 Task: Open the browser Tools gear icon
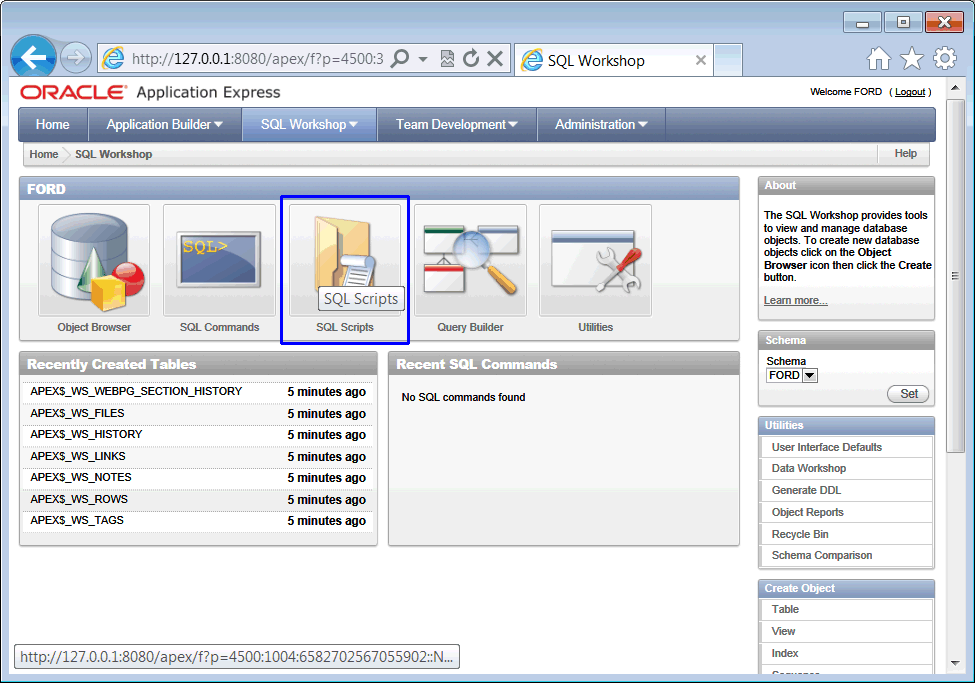(x=945, y=58)
